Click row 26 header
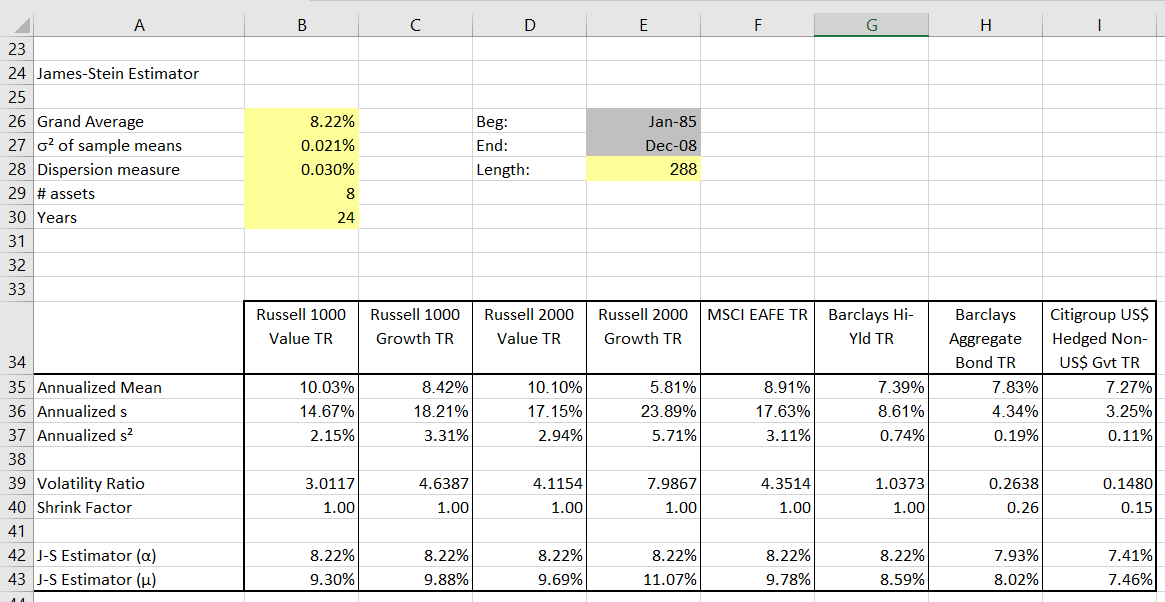The width and height of the screenshot is (1165, 602). tap(14, 121)
